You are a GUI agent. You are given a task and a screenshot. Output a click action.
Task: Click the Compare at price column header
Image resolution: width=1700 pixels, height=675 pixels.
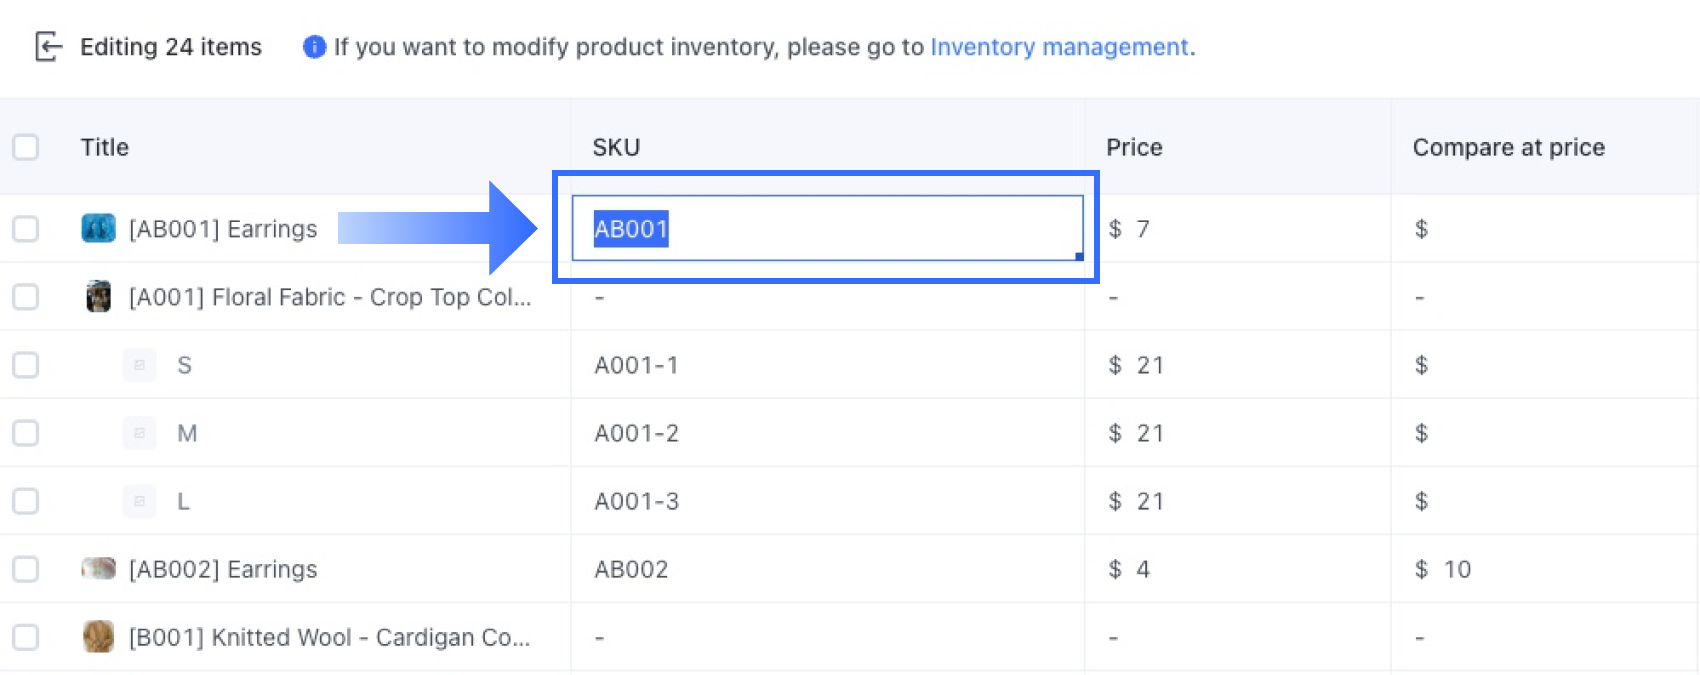(1508, 148)
